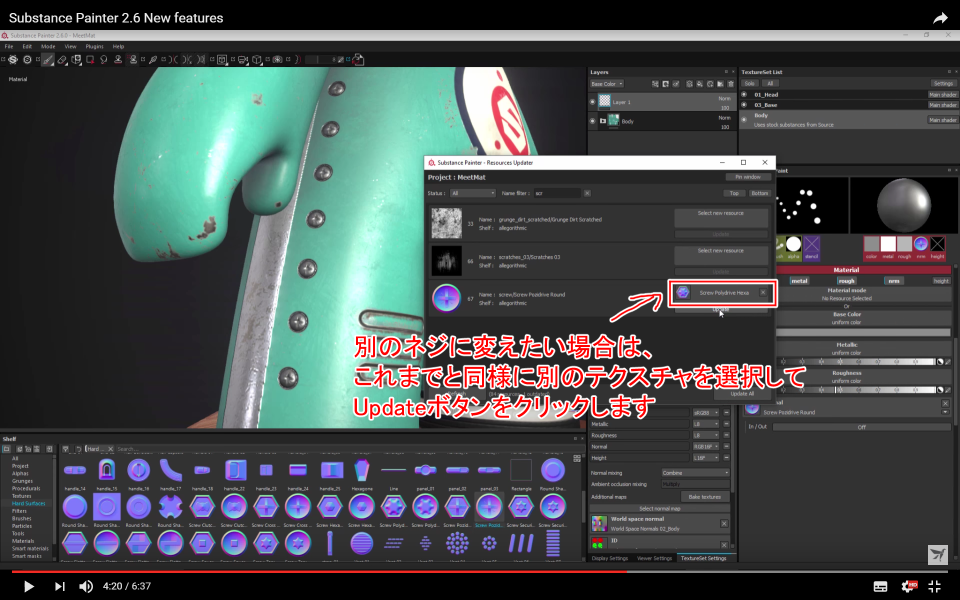The height and width of the screenshot is (600, 960).
Task: Click the delete layer trash icon
Action: pos(730,84)
